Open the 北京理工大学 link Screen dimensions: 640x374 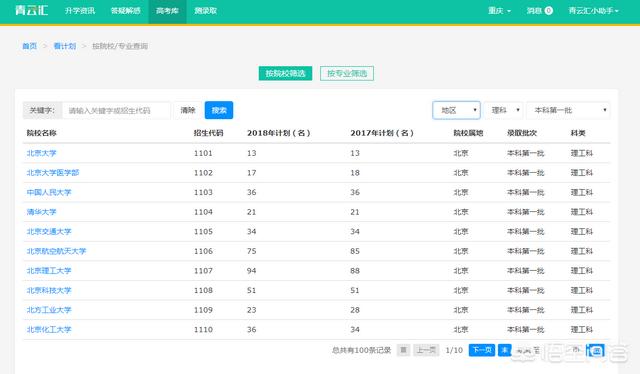coord(49,271)
